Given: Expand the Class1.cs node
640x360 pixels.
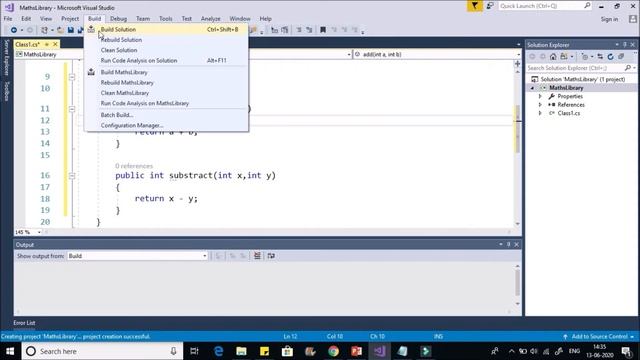Looking at the screenshot, I should 540,113.
